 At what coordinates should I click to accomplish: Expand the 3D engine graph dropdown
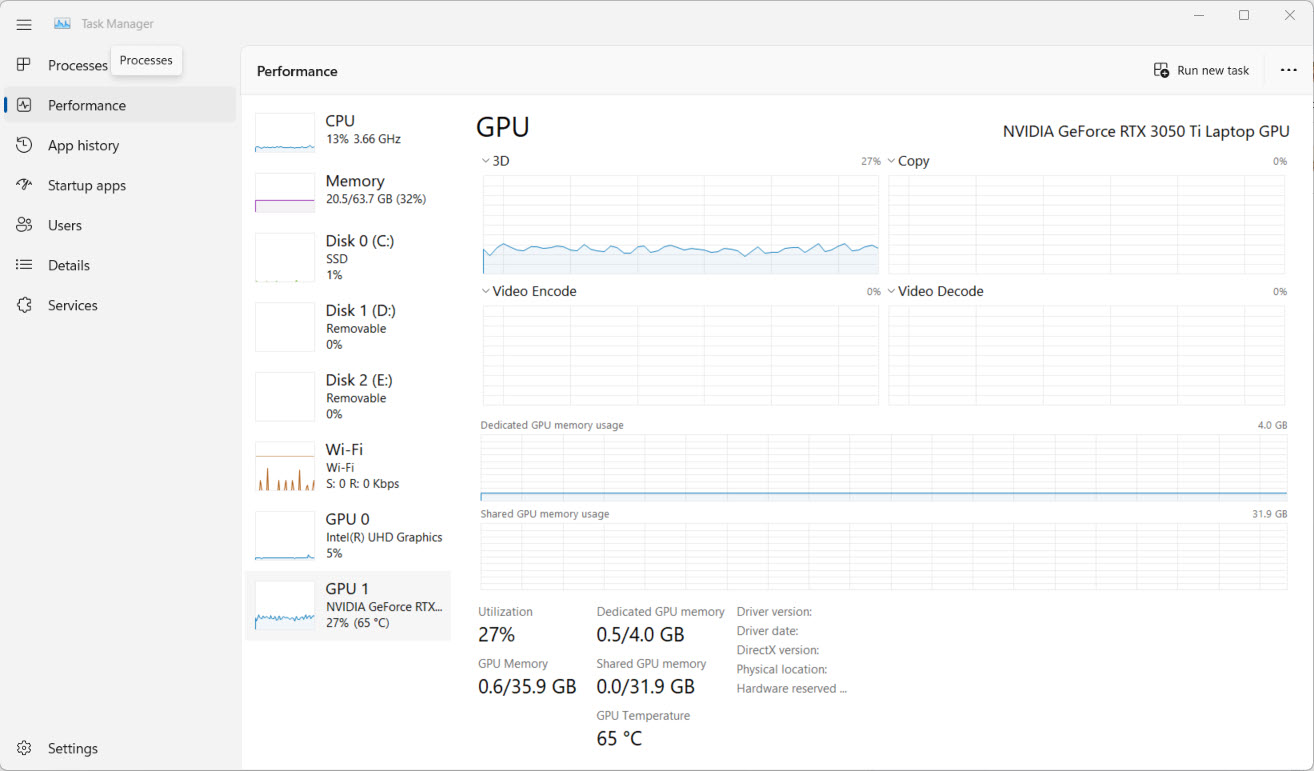[486, 161]
